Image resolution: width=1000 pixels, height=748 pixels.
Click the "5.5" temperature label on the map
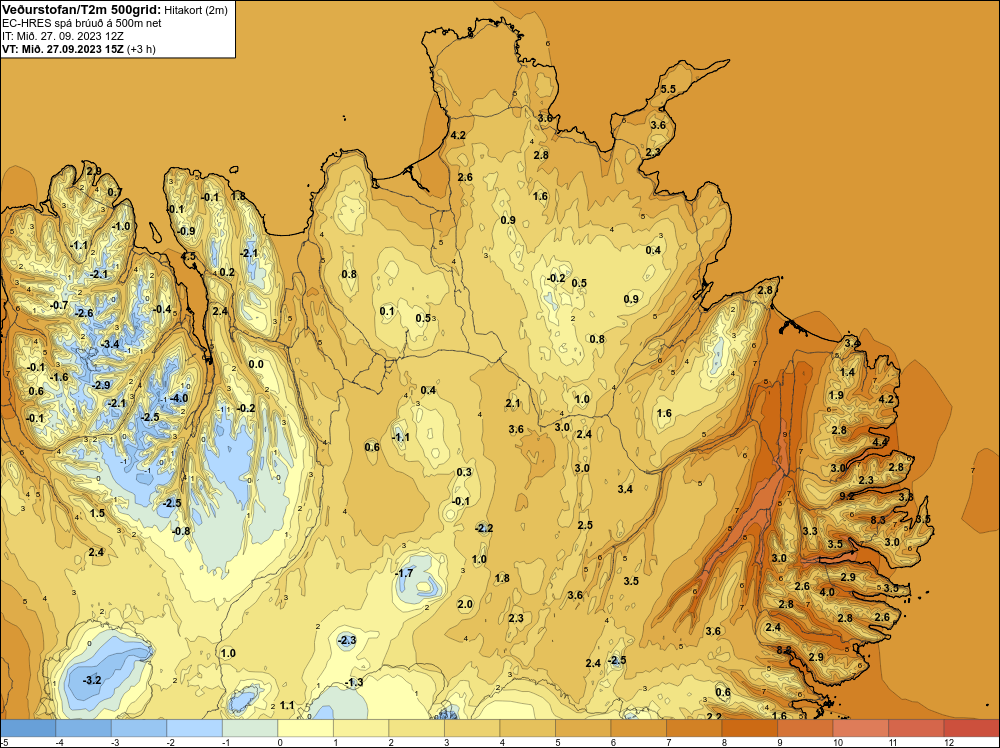[668, 89]
